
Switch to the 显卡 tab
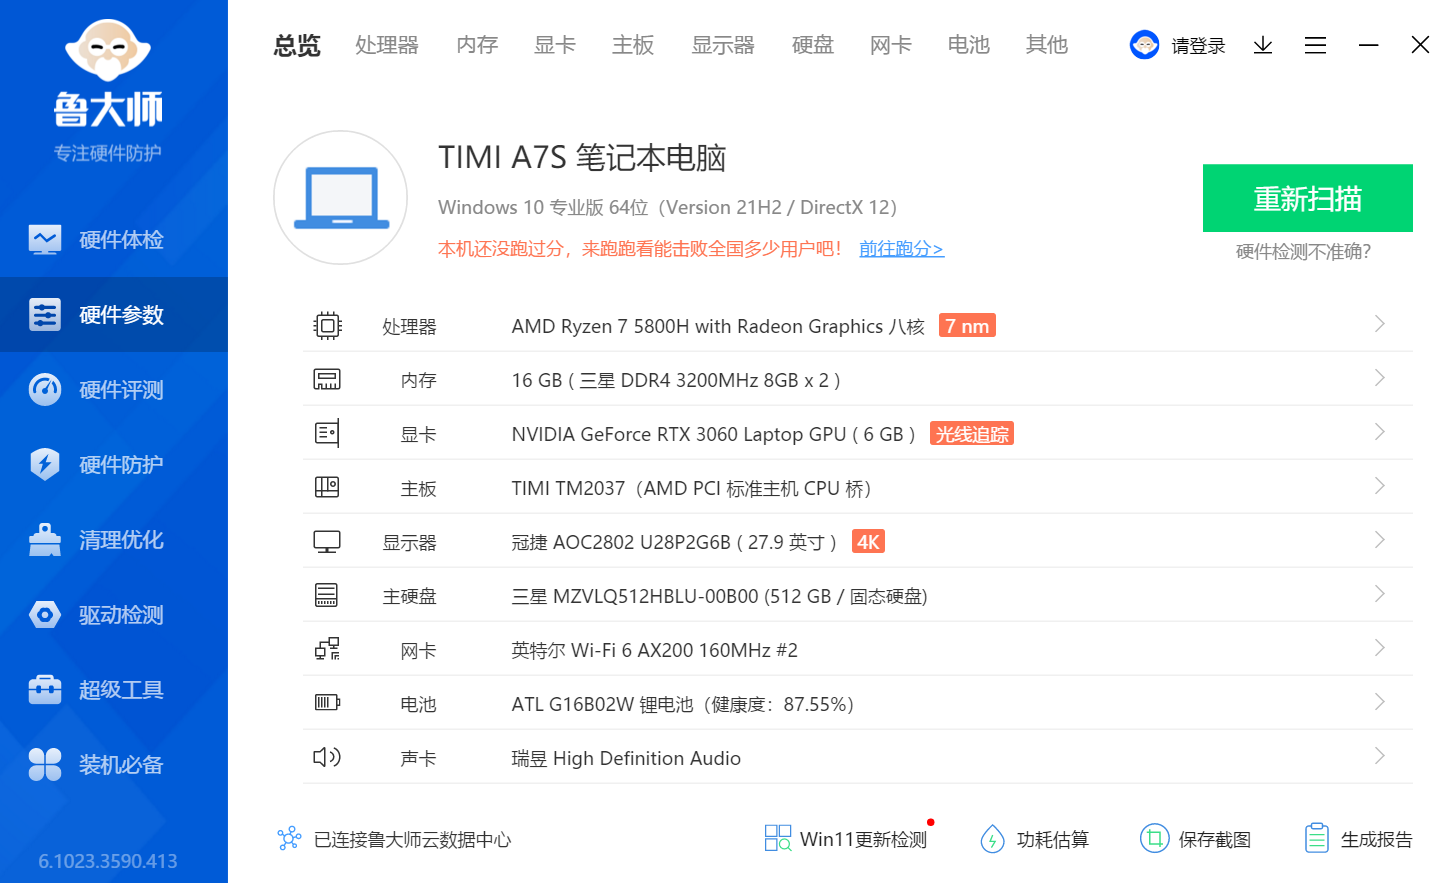point(555,45)
